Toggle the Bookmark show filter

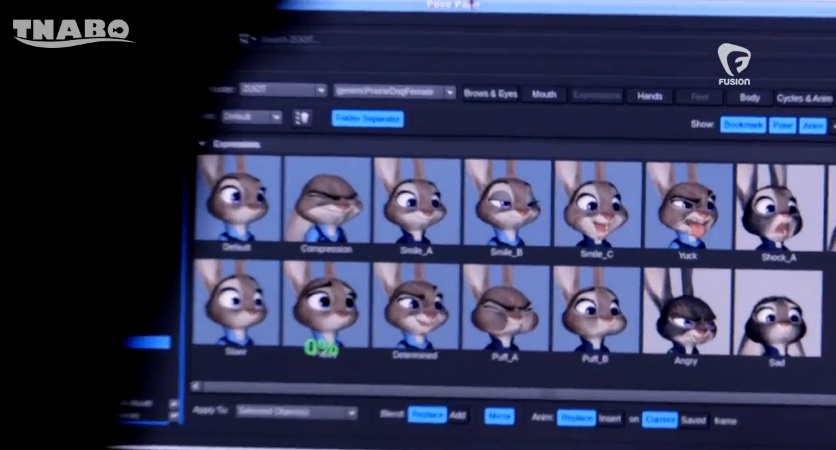(x=743, y=125)
